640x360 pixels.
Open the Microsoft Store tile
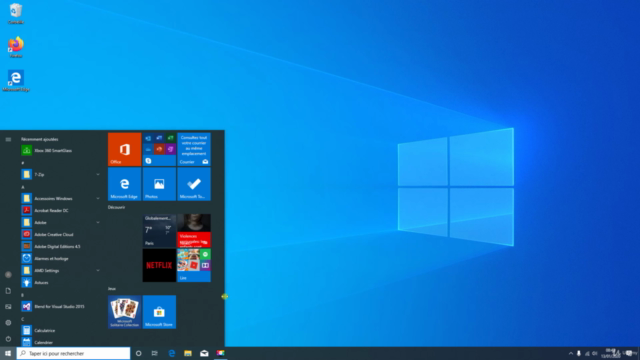(159, 312)
